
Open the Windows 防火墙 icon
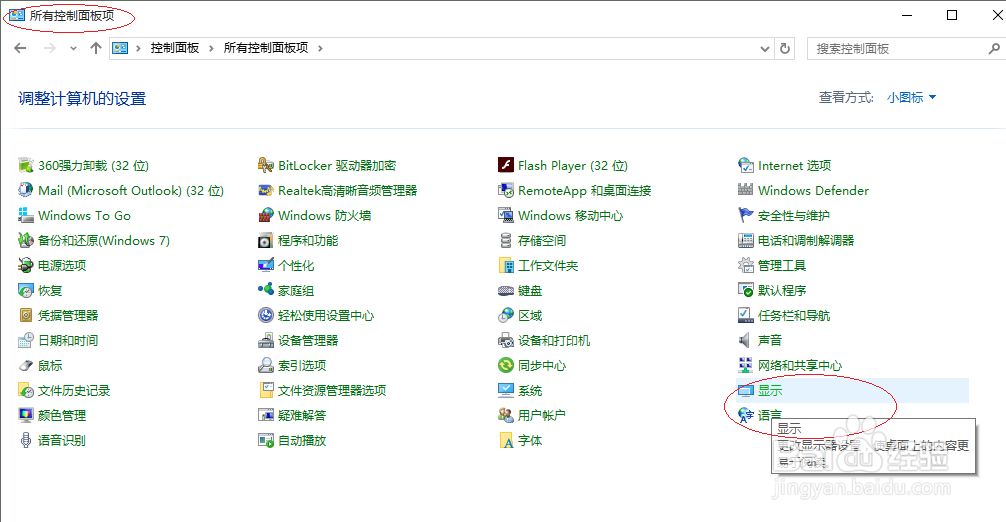tap(266, 215)
